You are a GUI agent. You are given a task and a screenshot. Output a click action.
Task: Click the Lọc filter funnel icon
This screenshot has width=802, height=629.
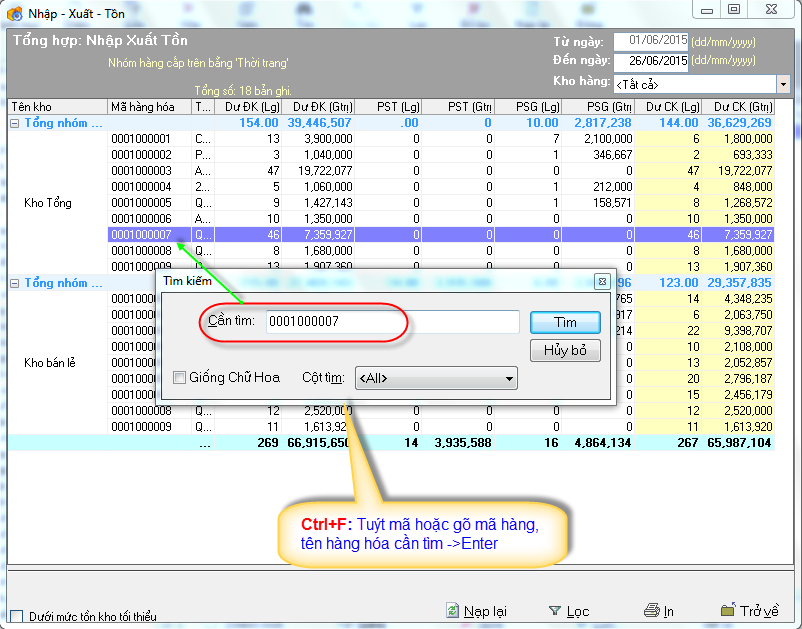(x=555, y=610)
